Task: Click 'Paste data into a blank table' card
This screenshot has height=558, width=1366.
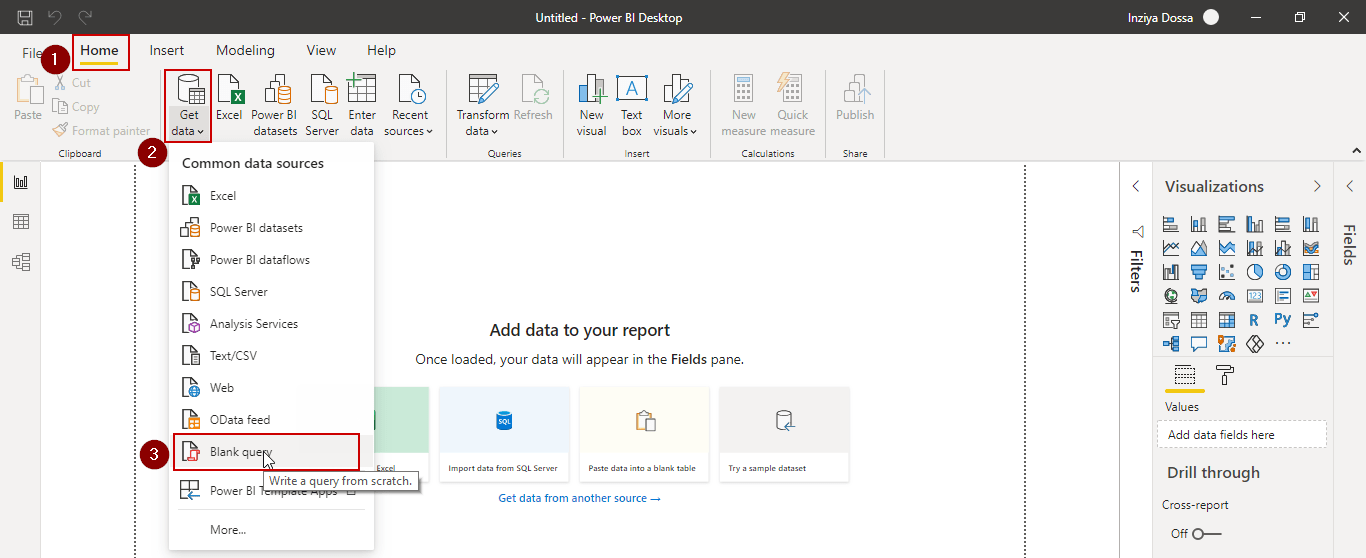Action: [x=644, y=435]
